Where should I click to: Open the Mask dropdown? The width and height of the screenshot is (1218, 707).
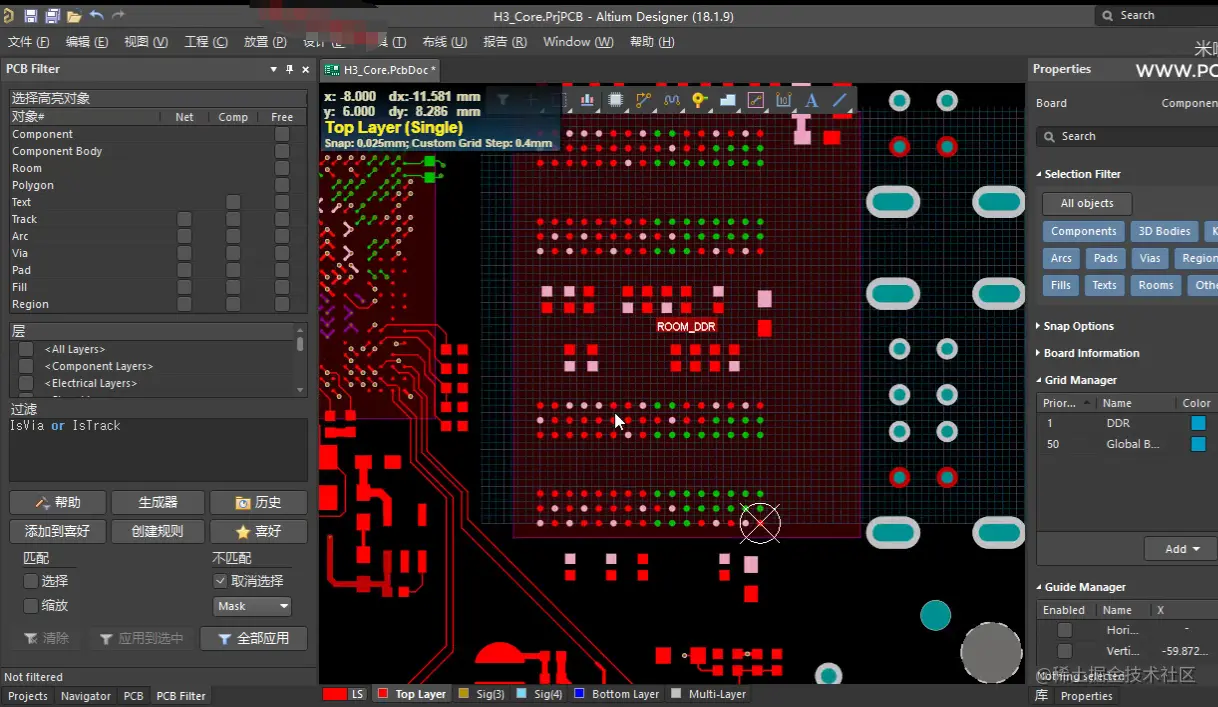(x=252, y=606)
